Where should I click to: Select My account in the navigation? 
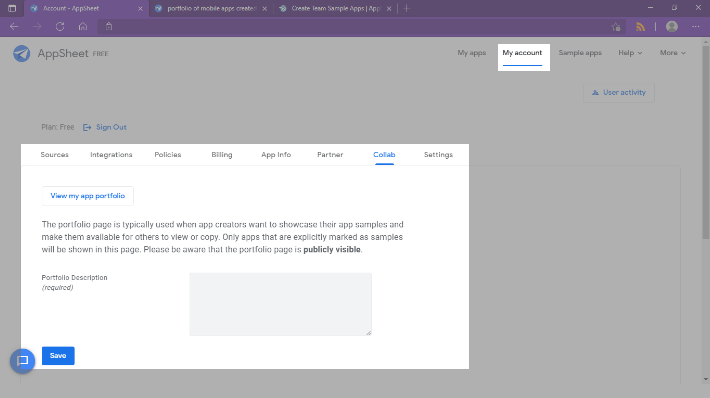tap(522, 53)
